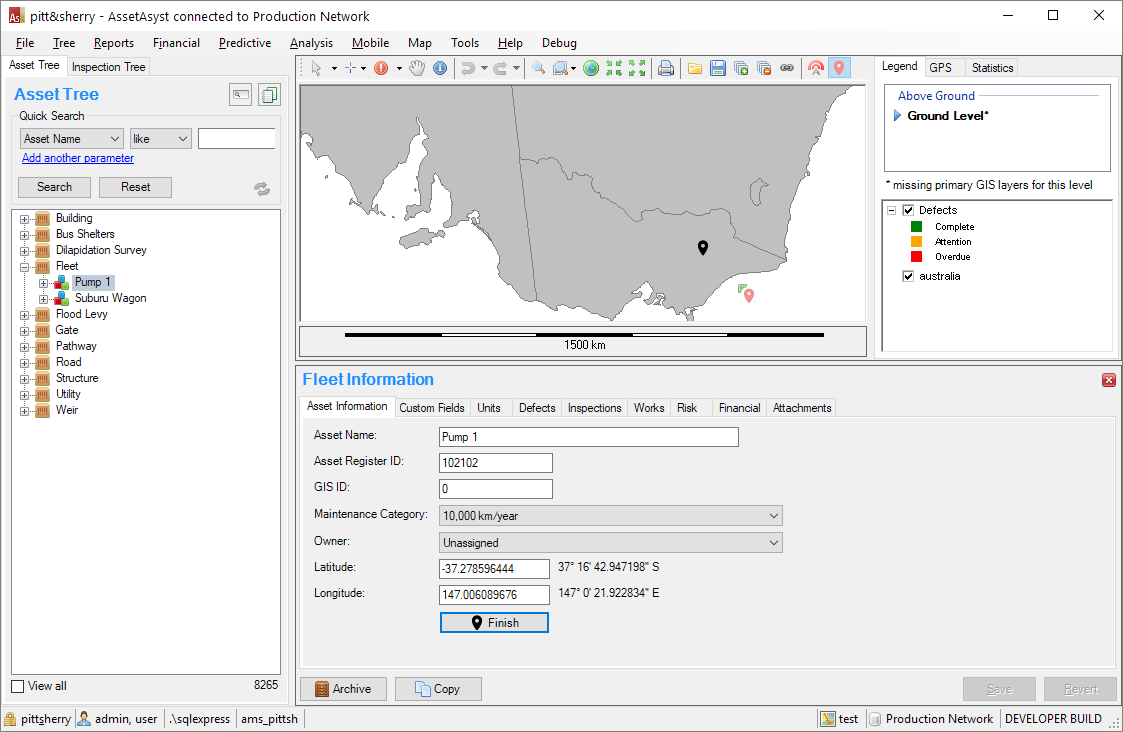
Task: Toggle the australia layer checkbox
Action: (x=908, y=276)
